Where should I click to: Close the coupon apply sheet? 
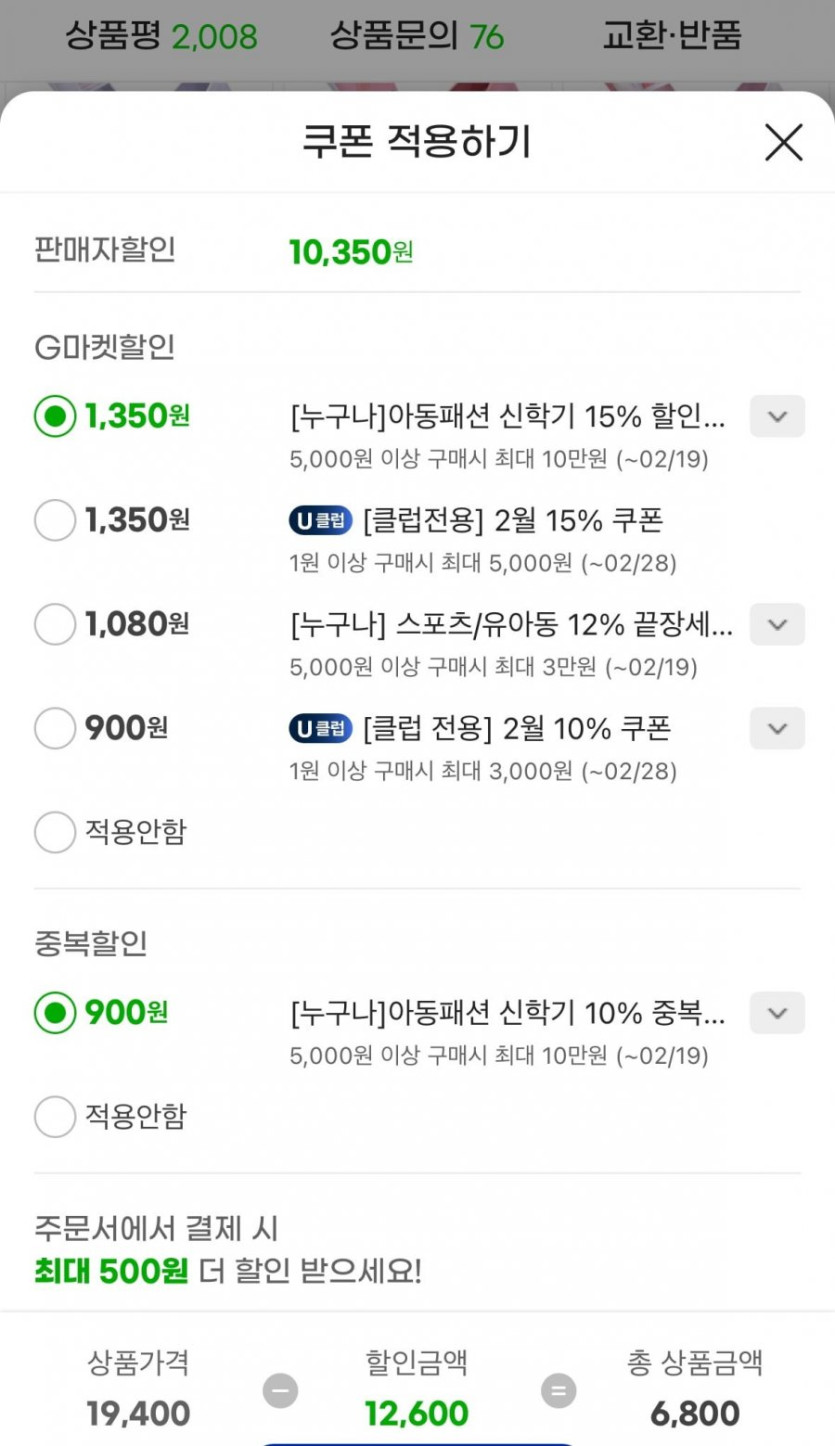(783, 143)
